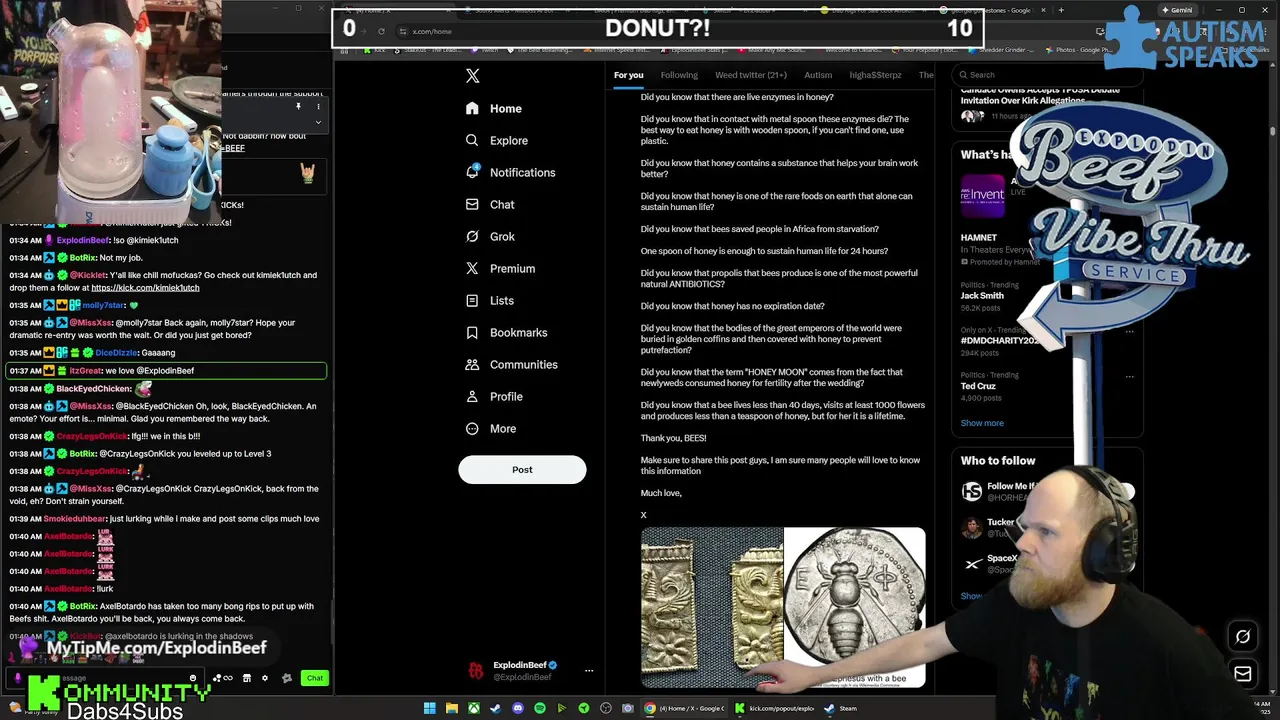The height and width of the screenshot is (720, 1280).
Task: Open File Explorer from taskbar
Action: [x=452, y=708]
